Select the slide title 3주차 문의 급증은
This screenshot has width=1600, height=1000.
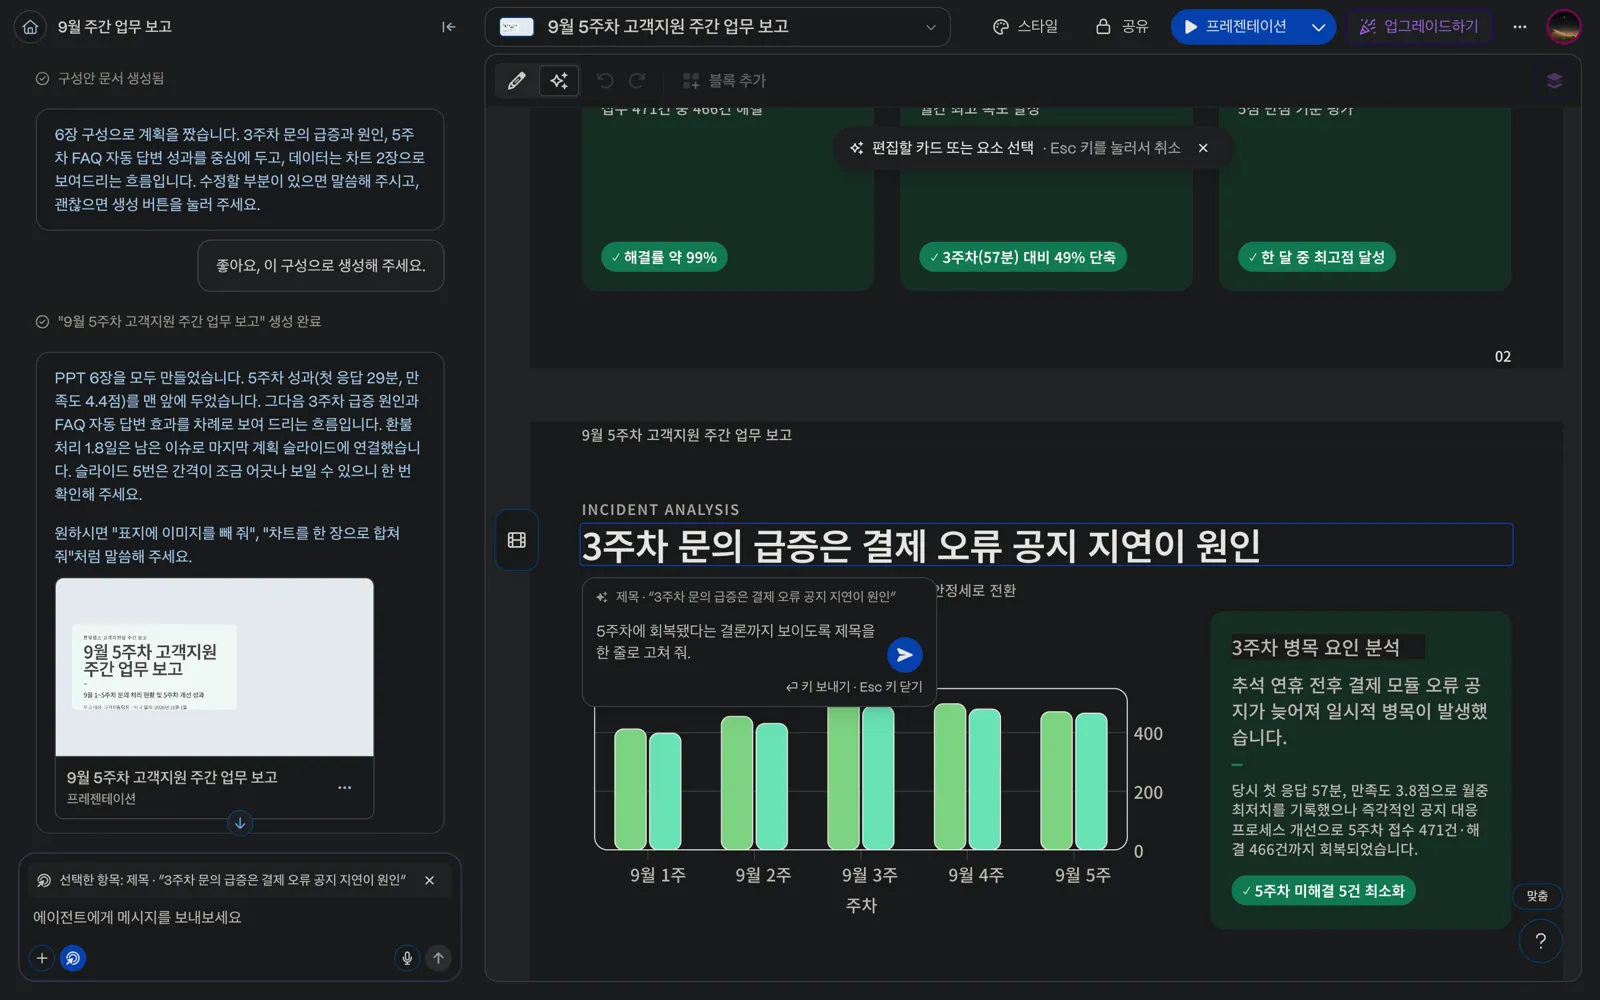[x=1046, y=545]
